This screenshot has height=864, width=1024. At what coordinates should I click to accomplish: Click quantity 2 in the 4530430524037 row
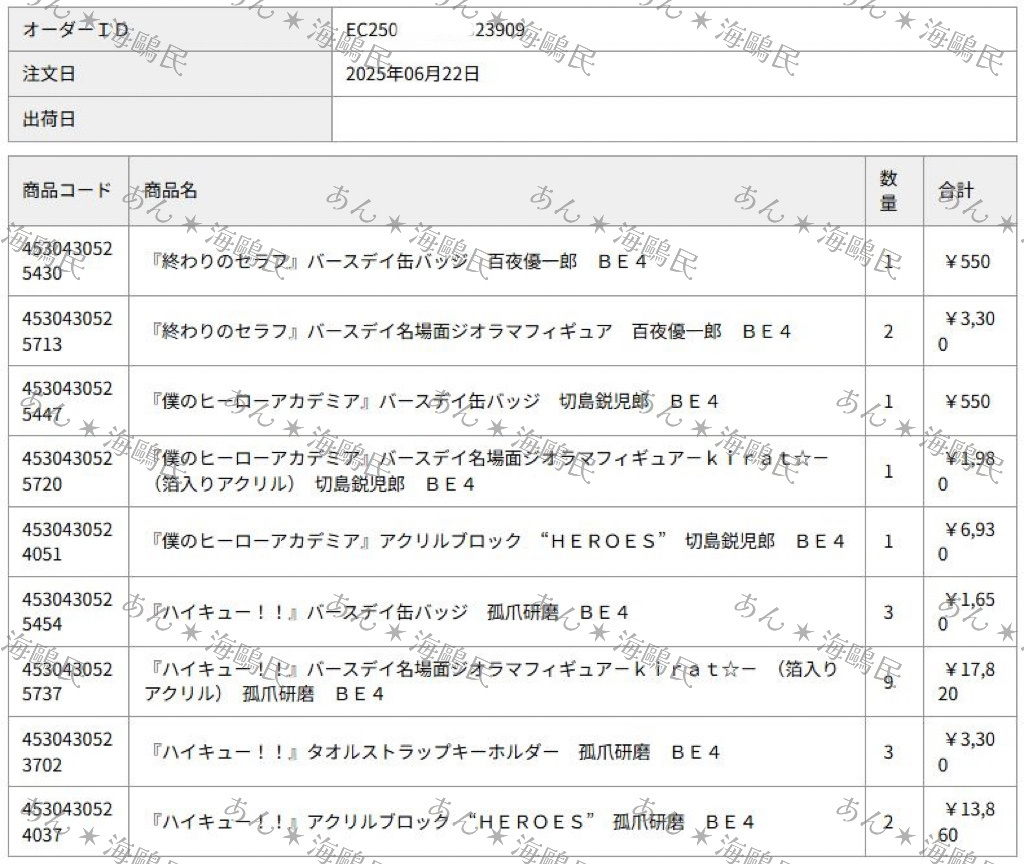pyautogui.click(x=888, y=822)
